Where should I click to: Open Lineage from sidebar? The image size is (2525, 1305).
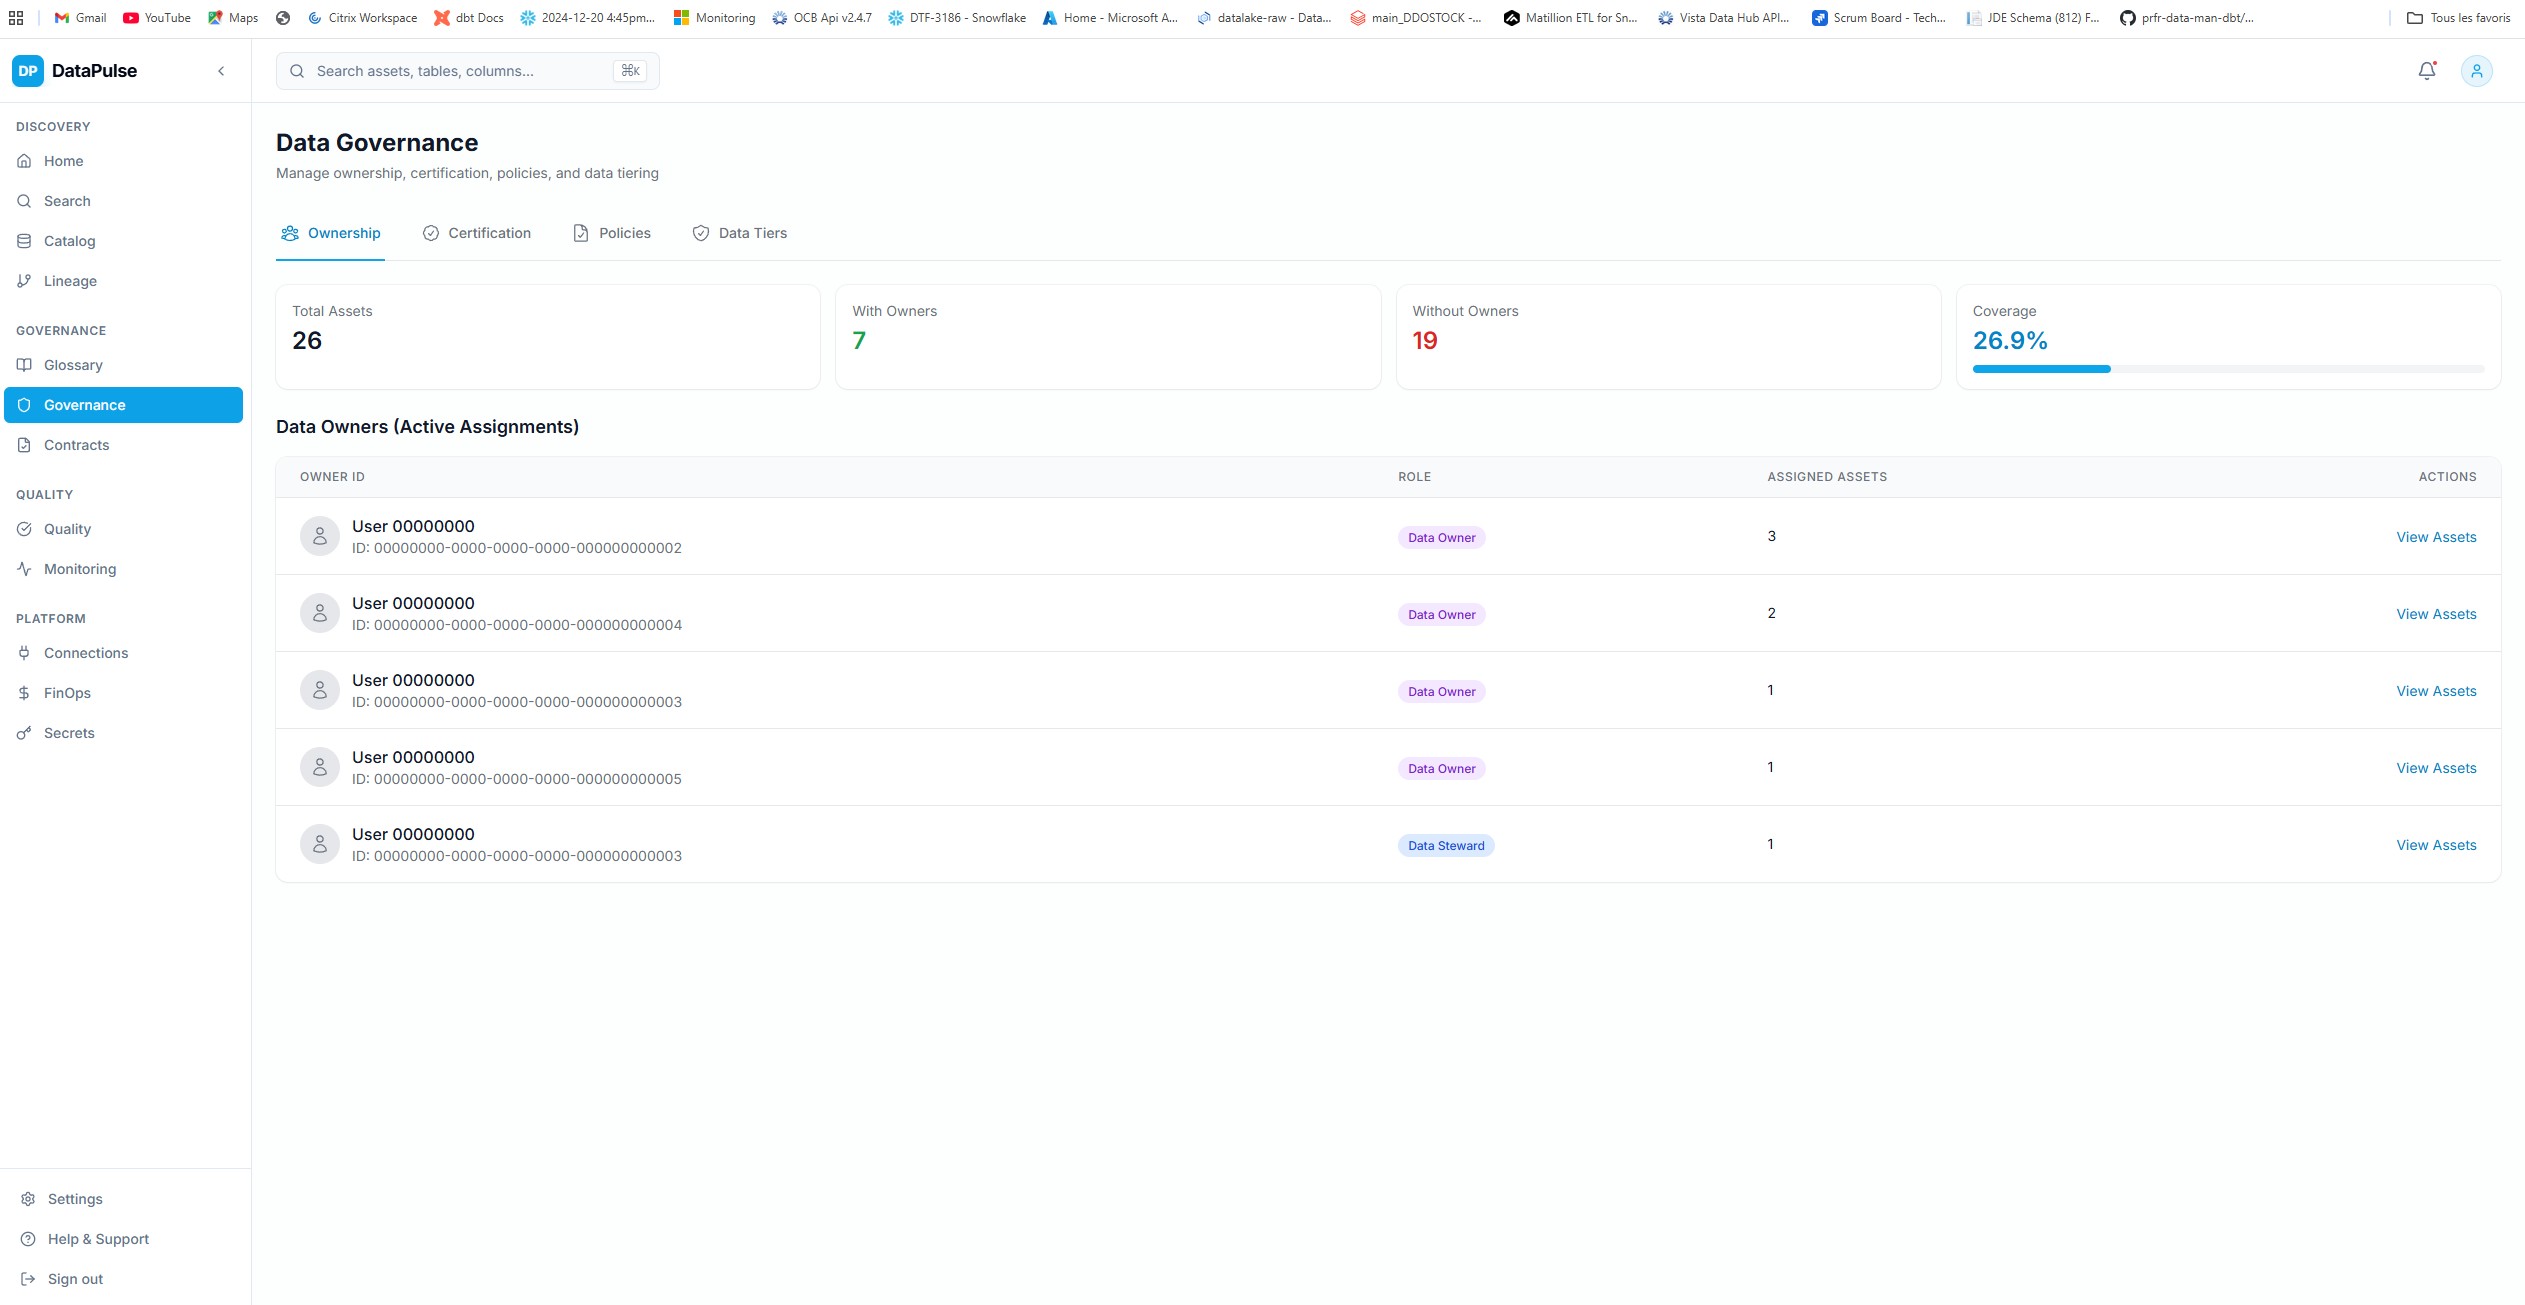70,281
